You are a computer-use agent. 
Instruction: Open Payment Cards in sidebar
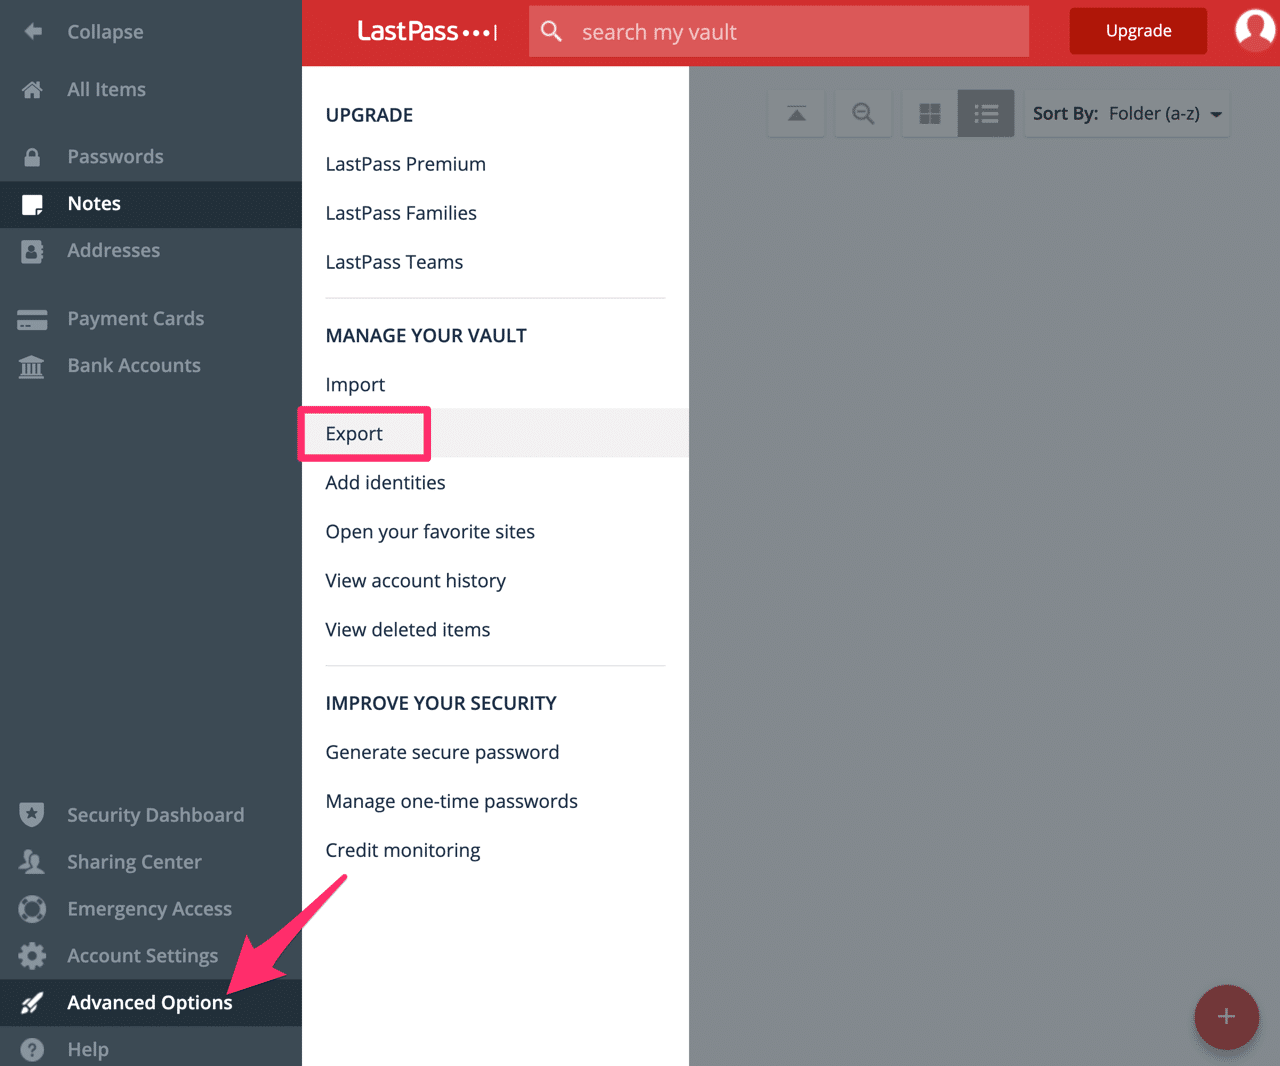[136, 319]
